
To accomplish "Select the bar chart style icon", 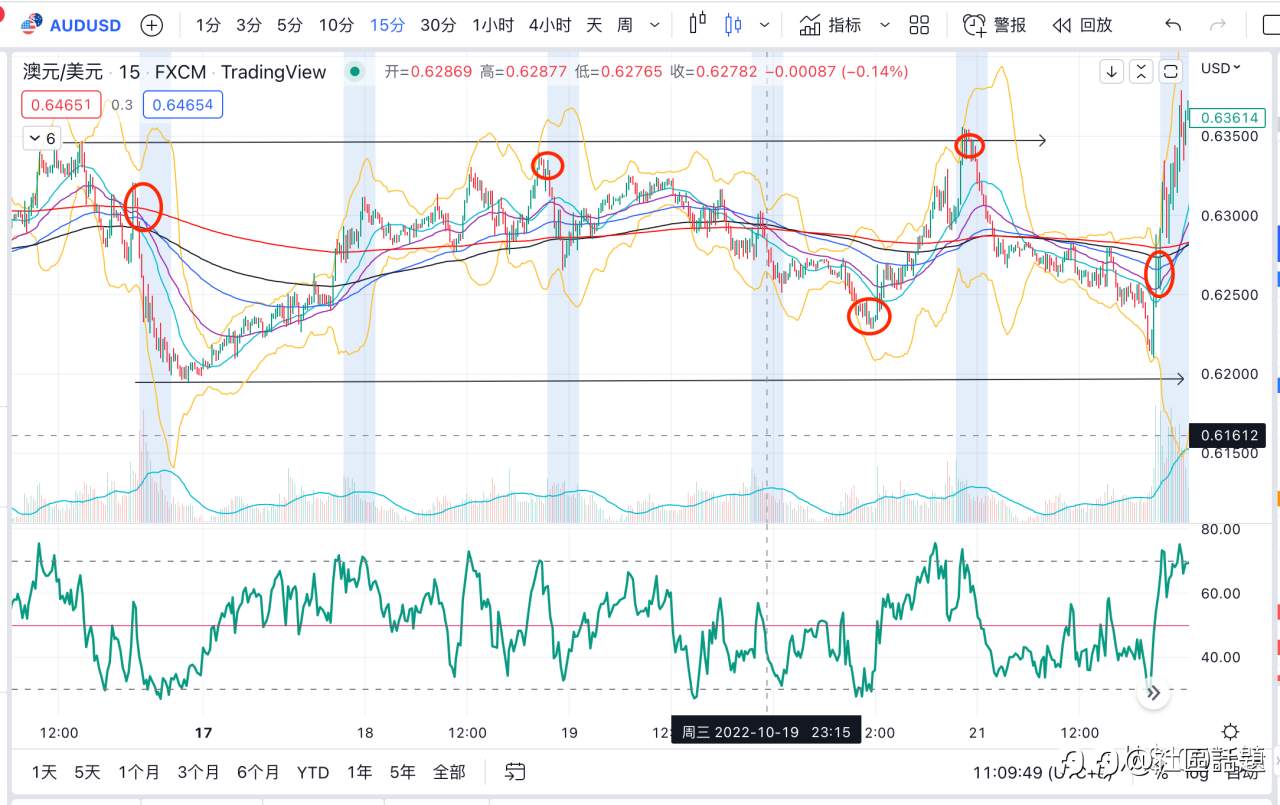I will (x=698, y=24).
